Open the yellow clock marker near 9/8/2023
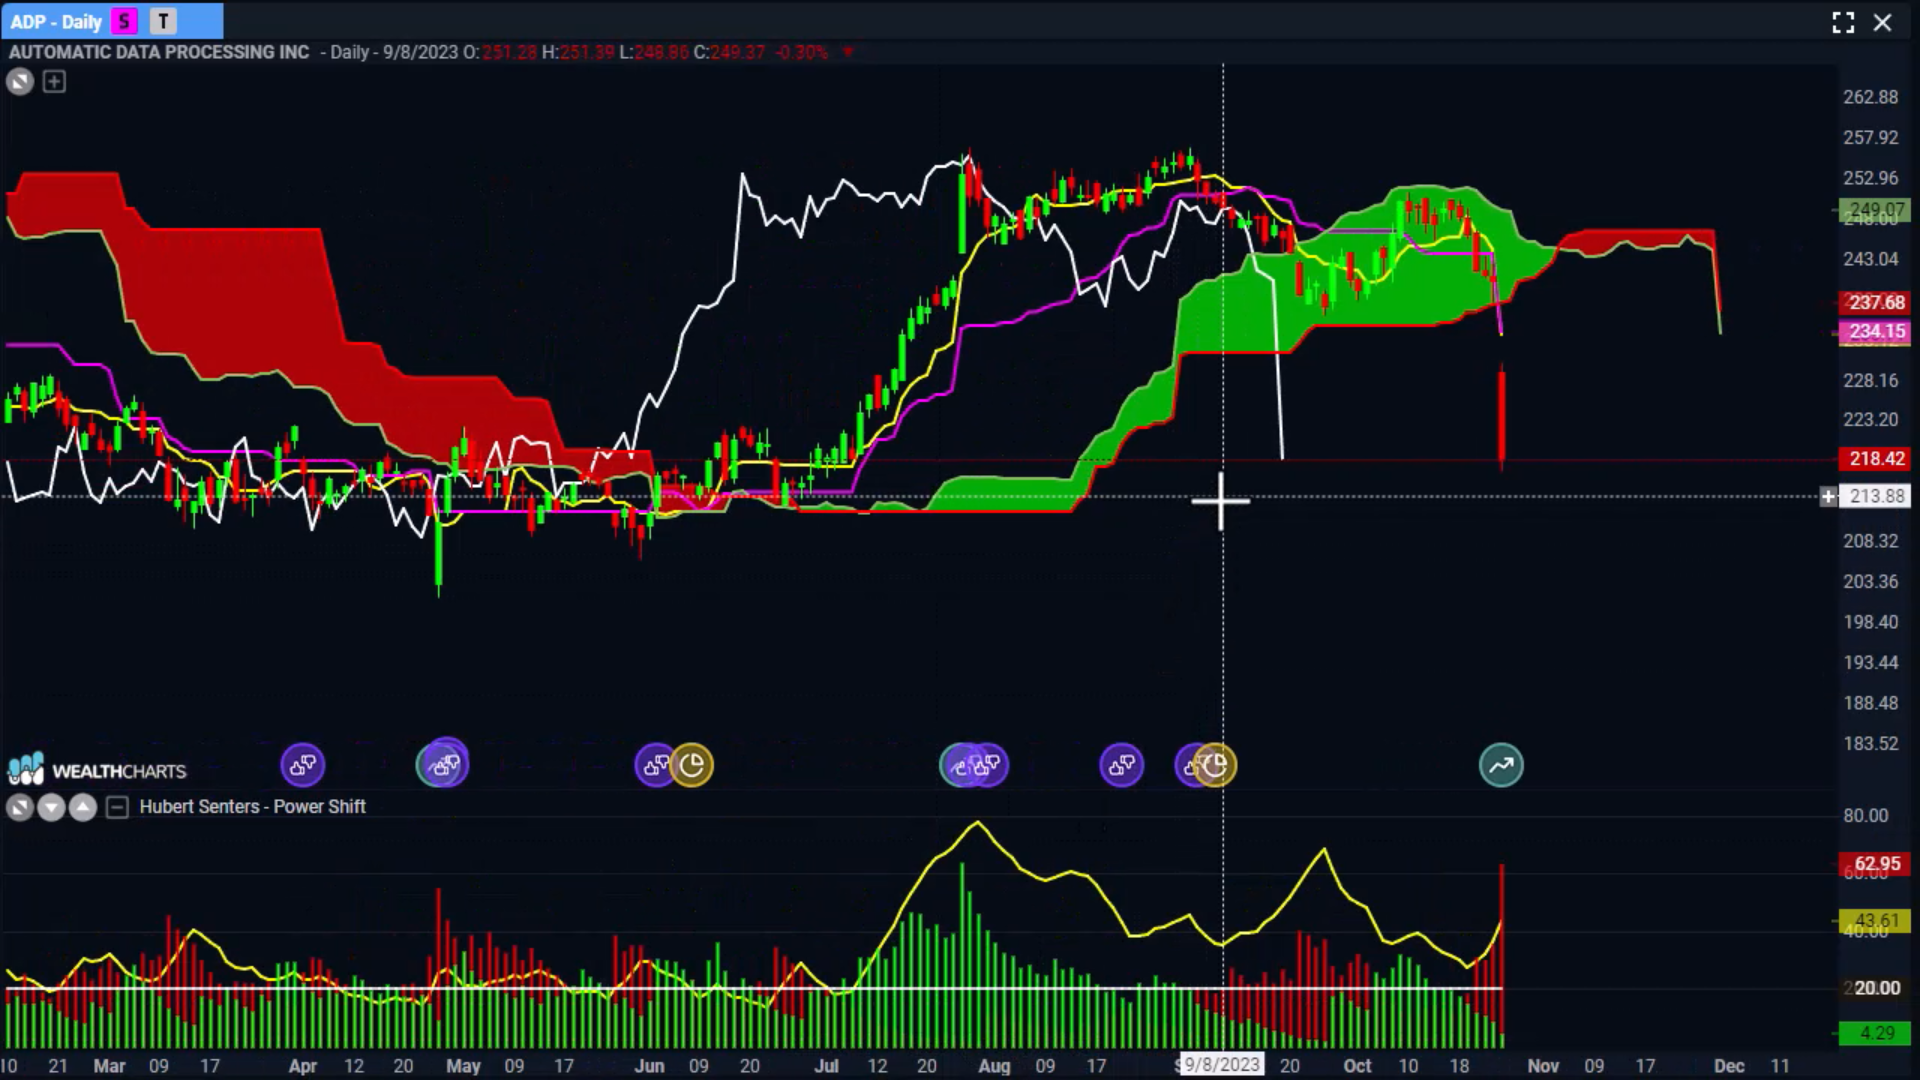This screenshot has width=1920, height=1080. pos(1216,766)
